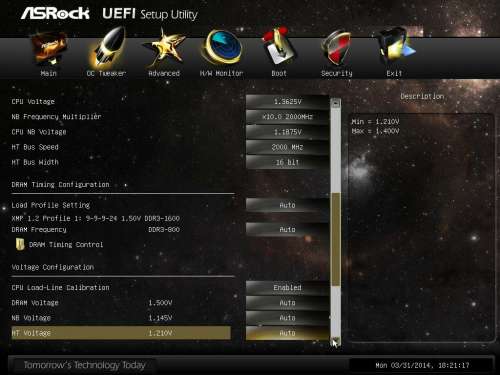Switch to the Boot label
Image resolution: width=500 pixels, height=375 pixels.
click(x=279, y=73)
